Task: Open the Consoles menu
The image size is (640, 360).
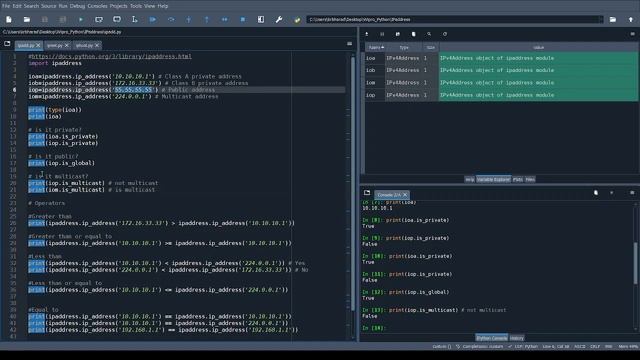Action: (98, 6)
